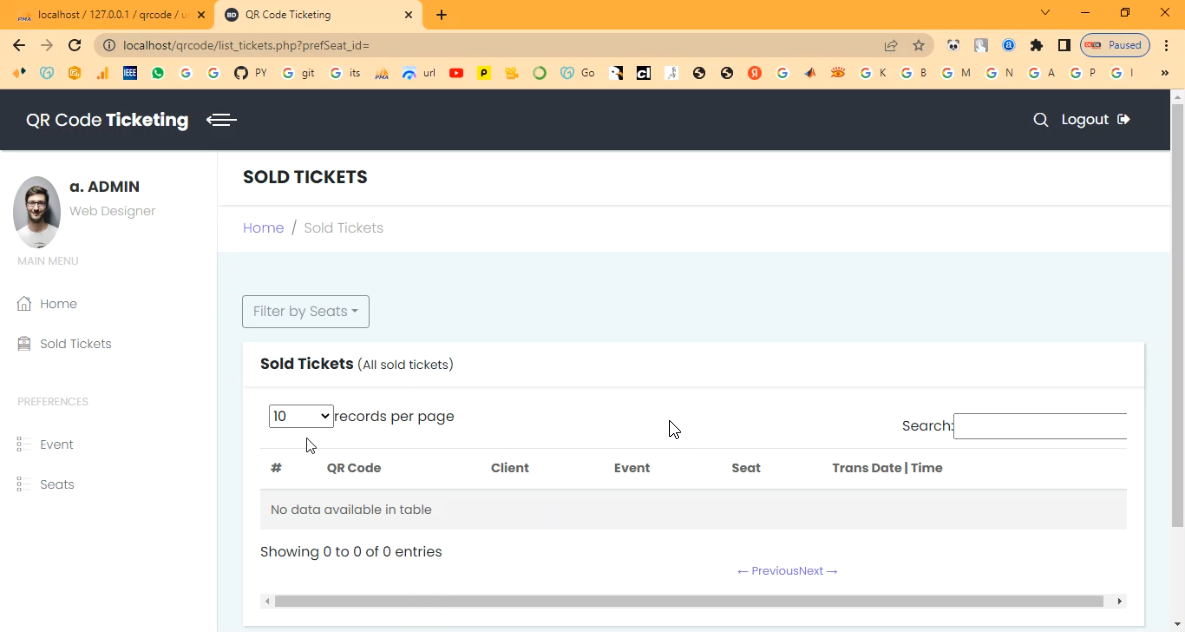
Task: Click the Sold Tickets sidebar icon
Action: click(x=24, y=344)
